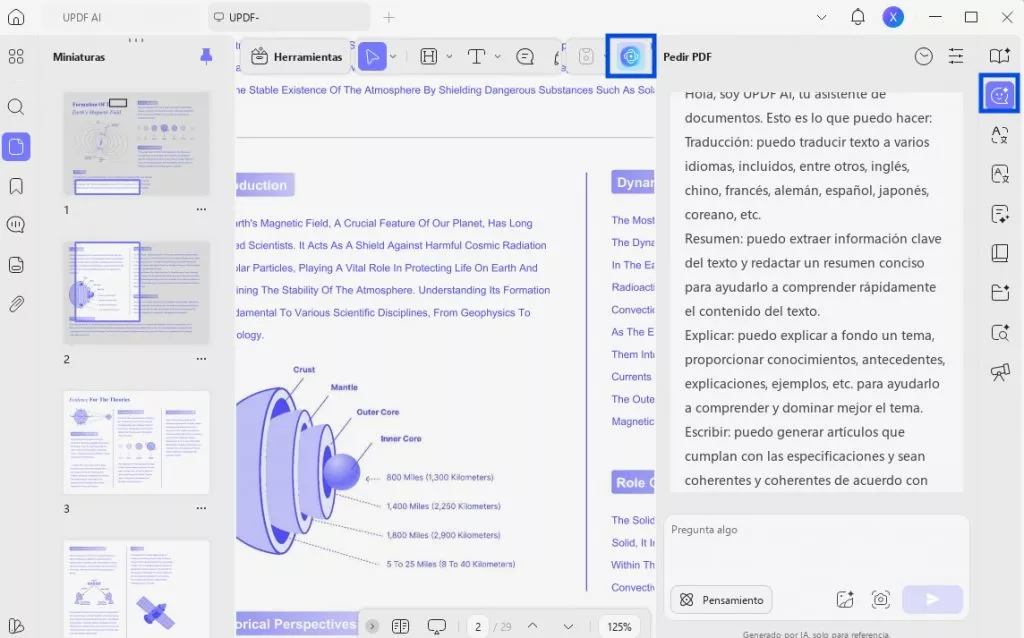
Task: Open the Herramientas menu
Action: tap(296, 57)
